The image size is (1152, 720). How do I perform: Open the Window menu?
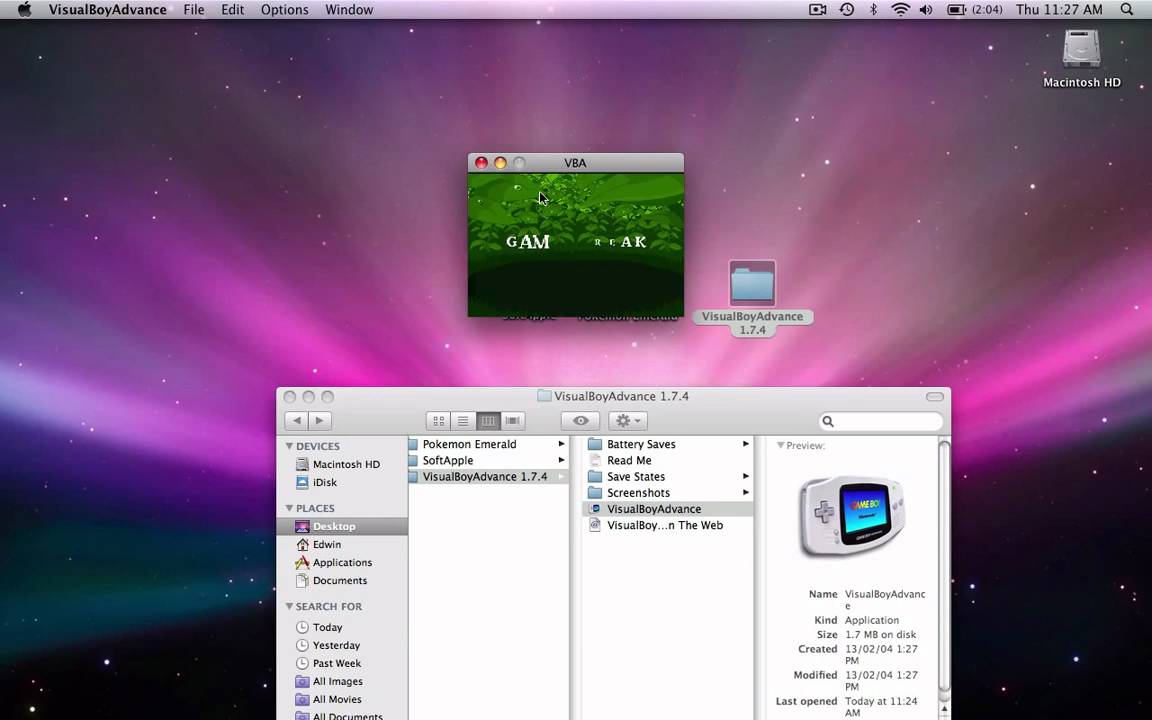click(x=349, y=10)
